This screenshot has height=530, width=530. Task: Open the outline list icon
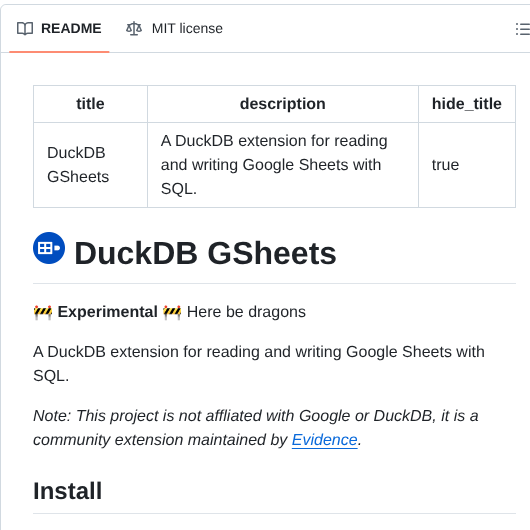click(523, 29)
